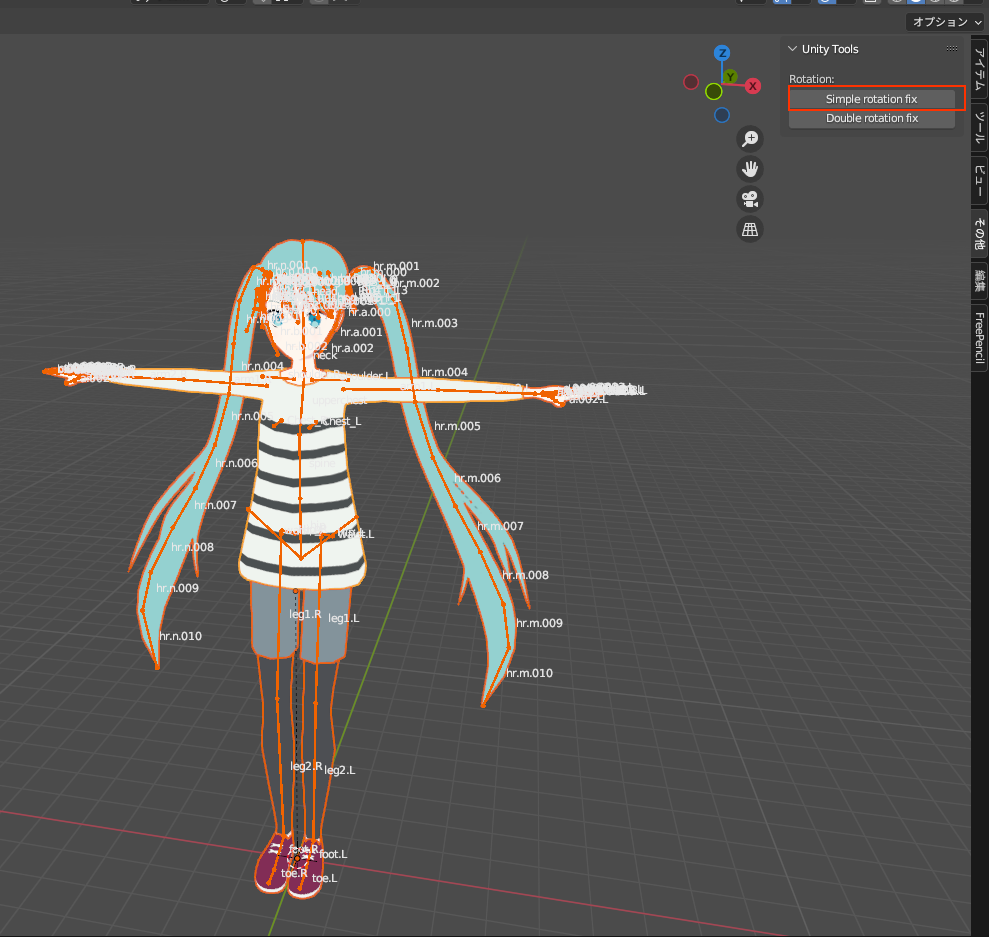Click the green Y axis on gizmo
The height and width of the screenshot is (937, 989).
pyautogui.click(x=731, y=77)
